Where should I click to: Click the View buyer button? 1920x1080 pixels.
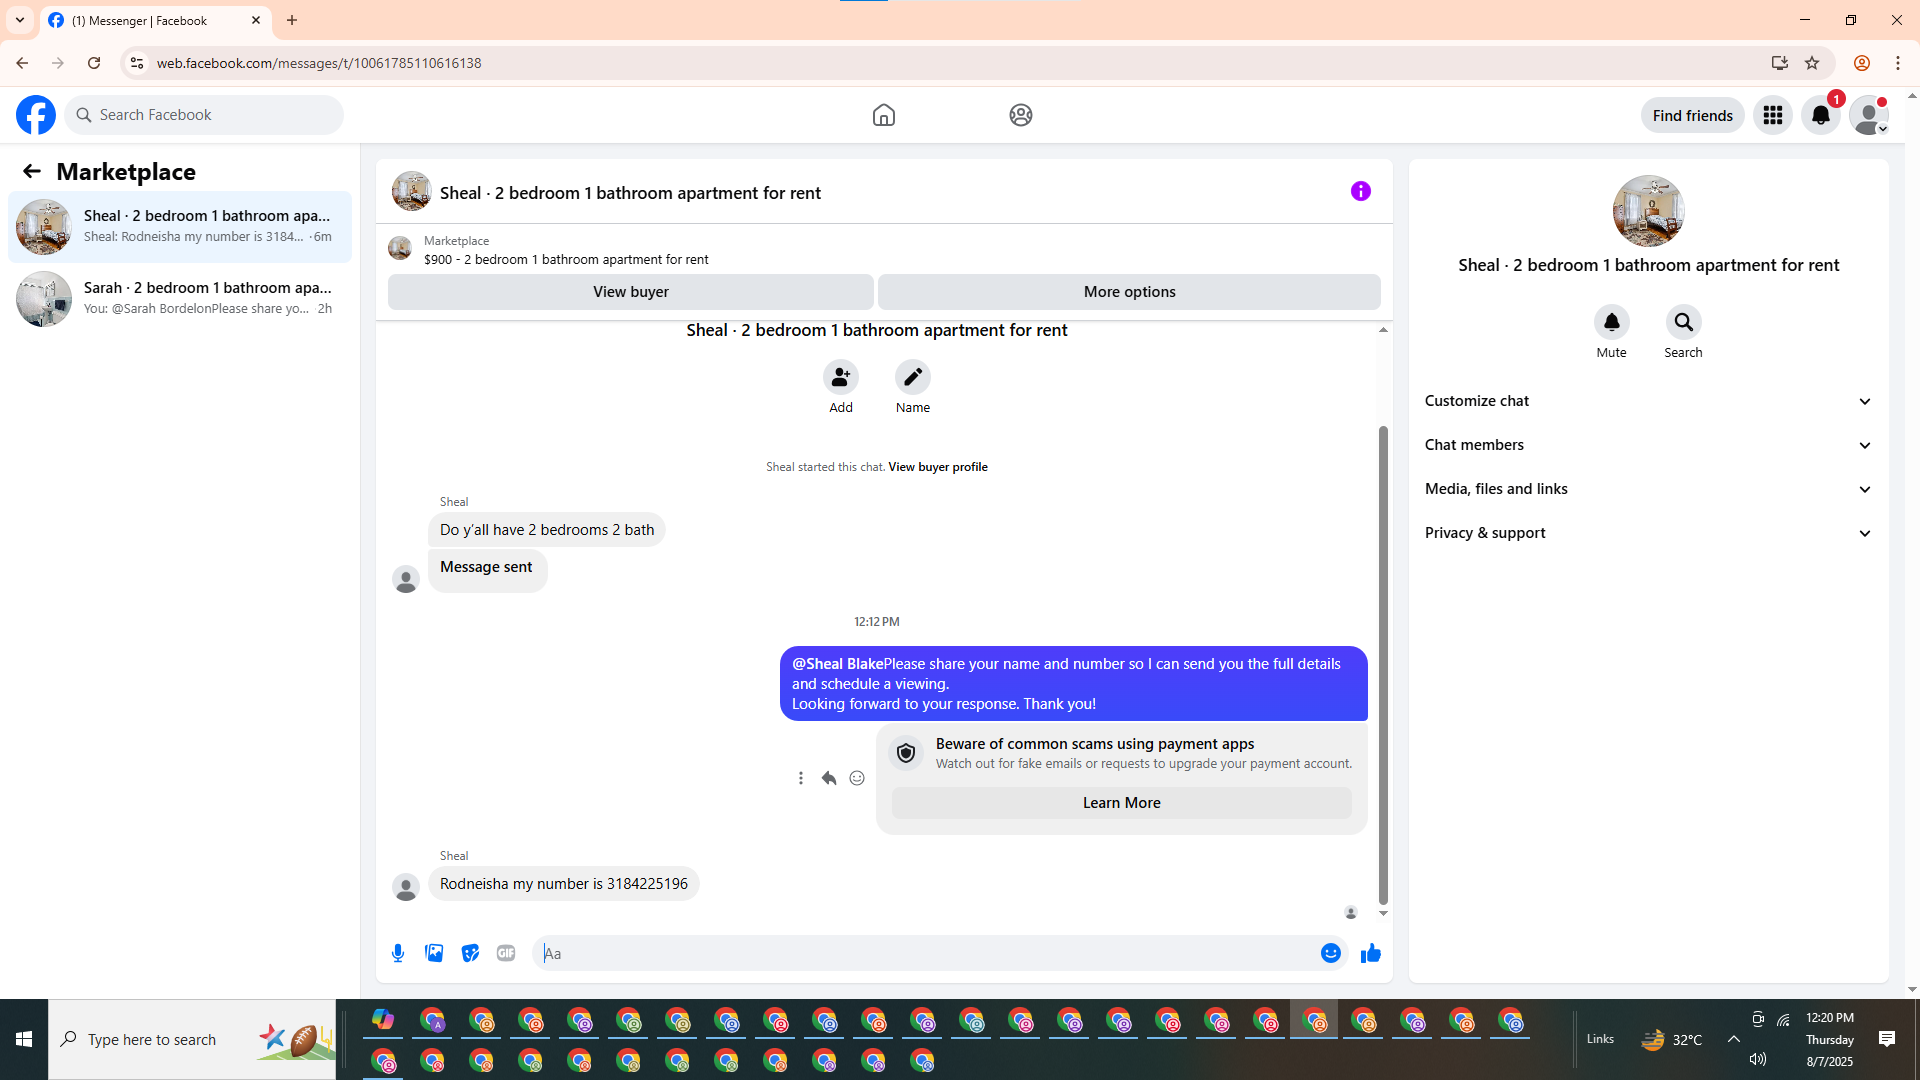[630, 292]
